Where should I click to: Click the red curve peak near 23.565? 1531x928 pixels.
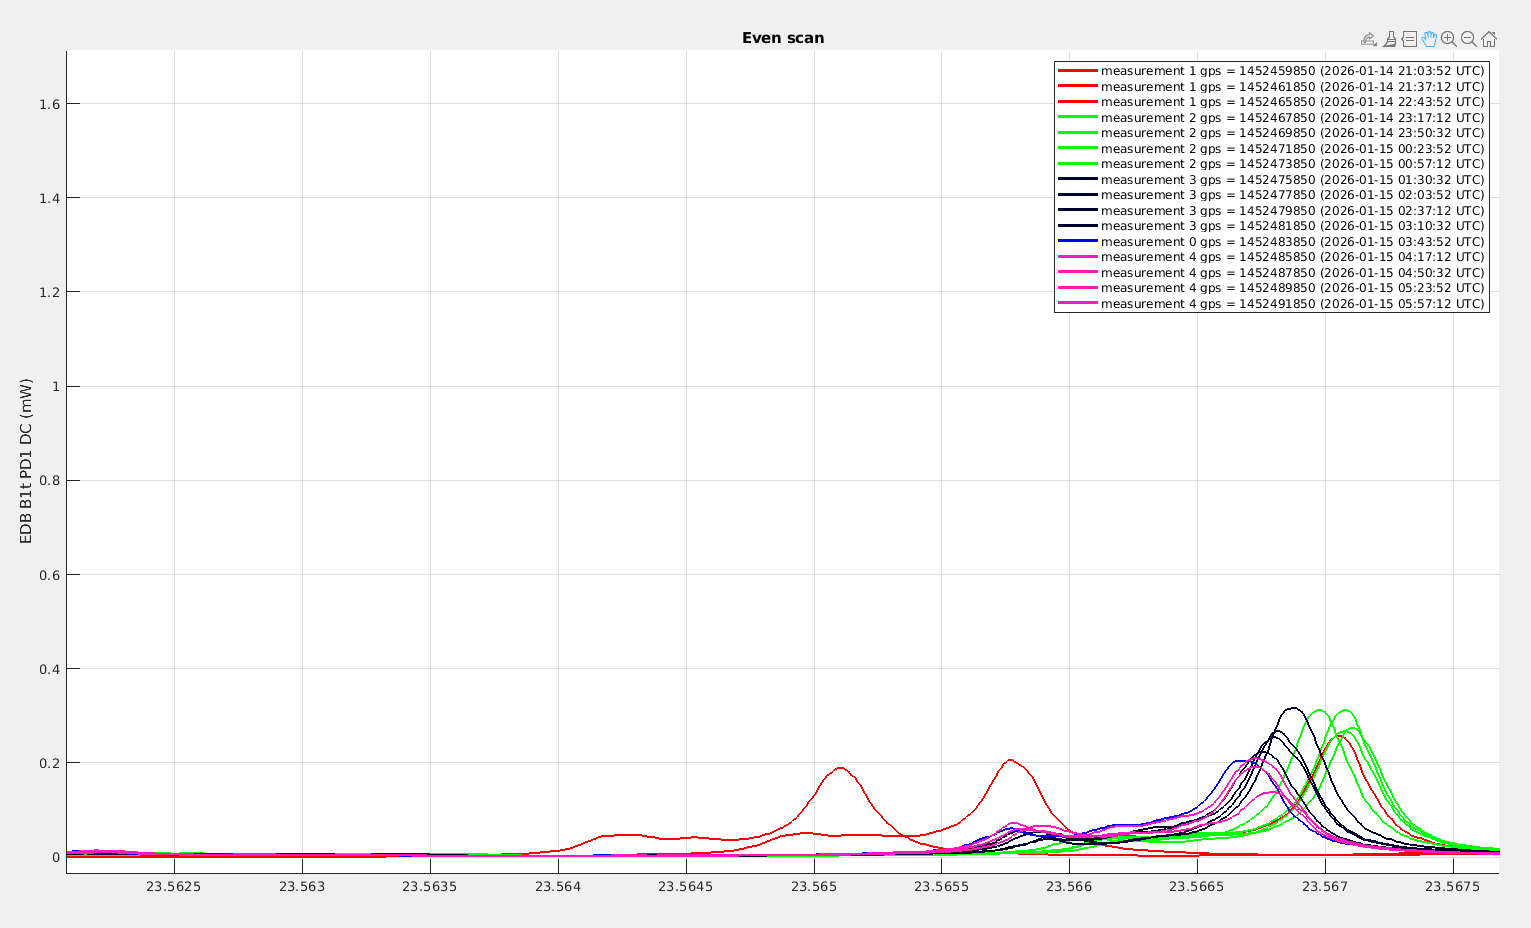(x=839, y=768)
